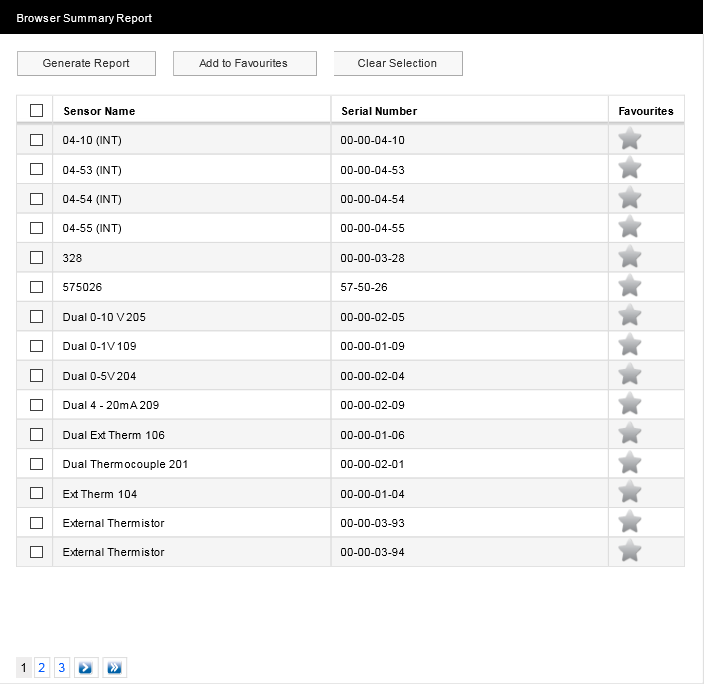The height and width of the screenshot is (685, 710).
Task: Click favourite star for sensor 04-10 (INT)
Action: pyautogui.click(x=629, y=140)
